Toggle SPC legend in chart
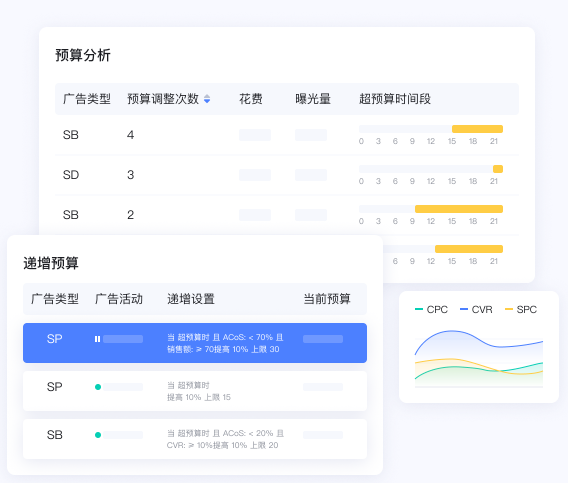The width and height of the screenshot is (568, 483). pyautogui.click(x=521, y=309)
